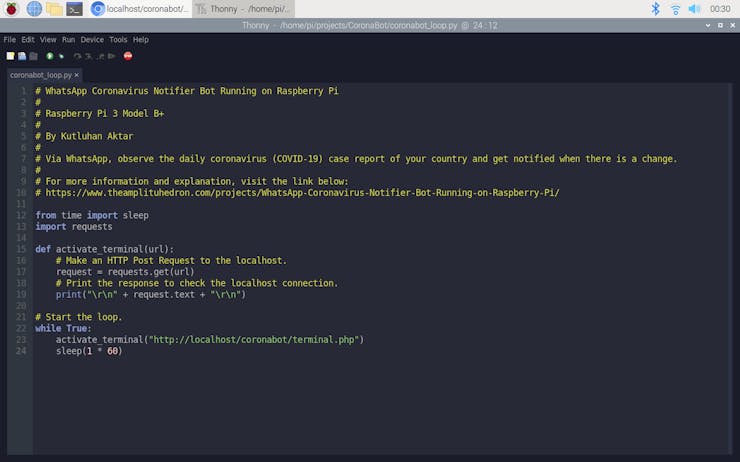Image resolution: width=740 pixels, height=462 pixels.
Task: Open the Tools menu
Action: point(118,40)
